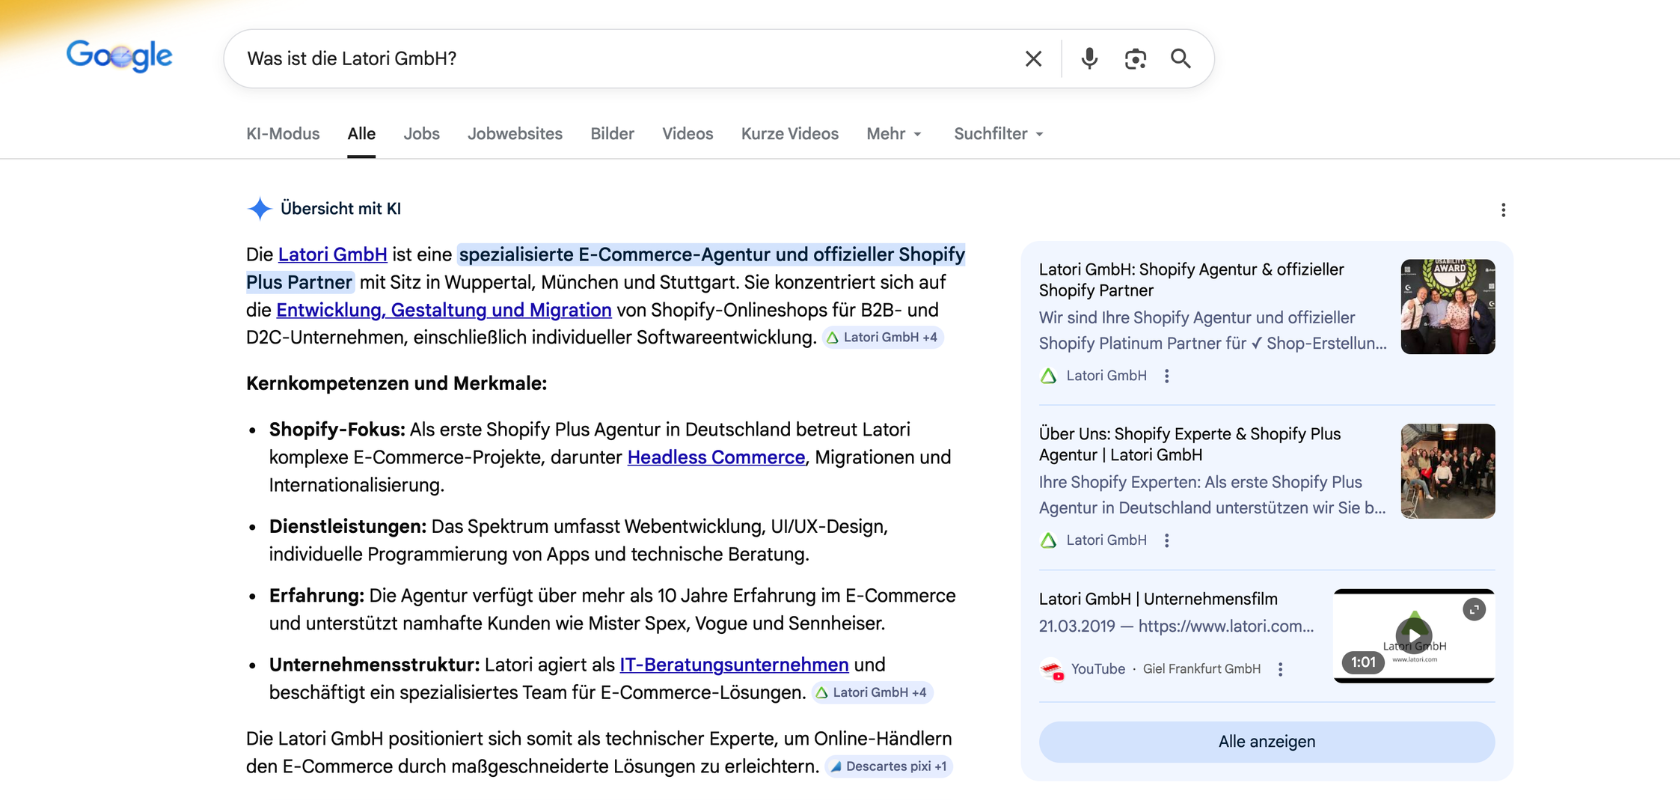1680x800 pixels.
Task: Play the Unternehmensfilm video thumbnail
Action: [1414, 635]
